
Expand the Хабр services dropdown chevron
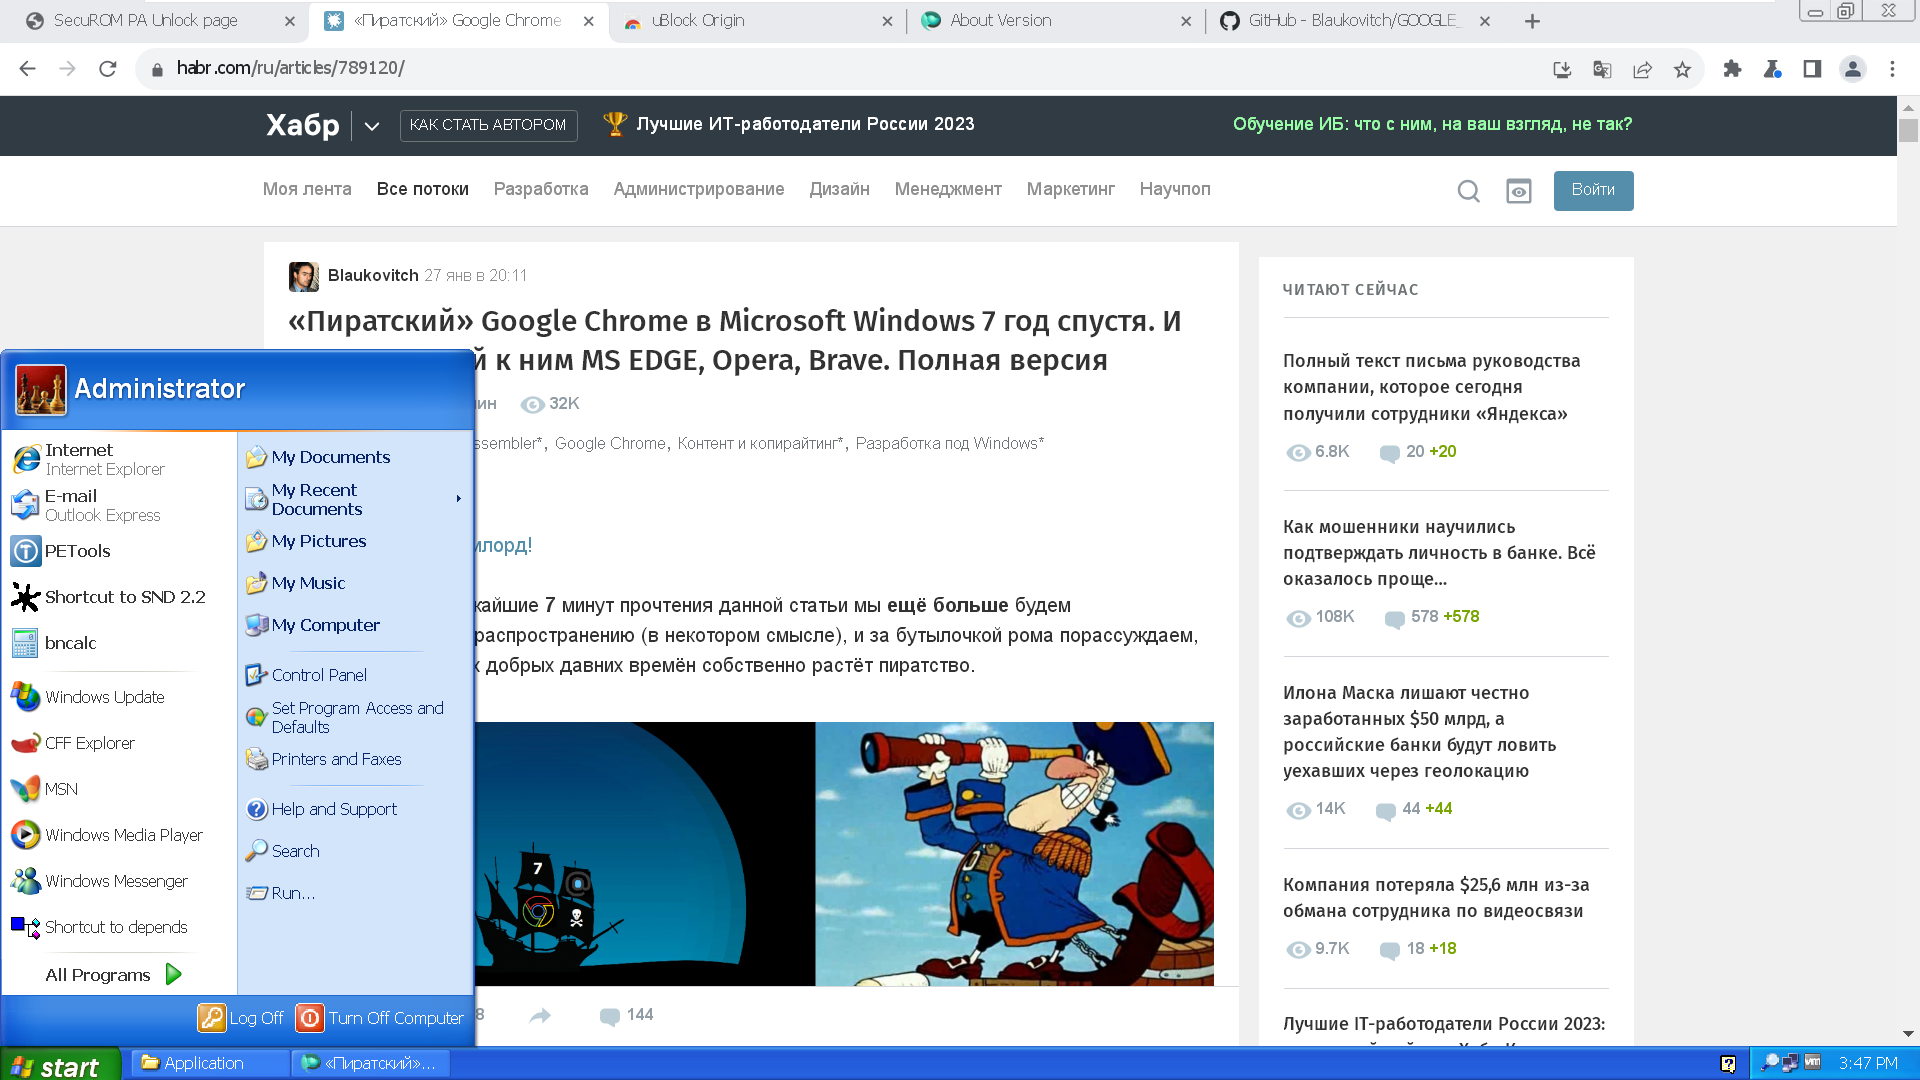click(x=372, y=126)
